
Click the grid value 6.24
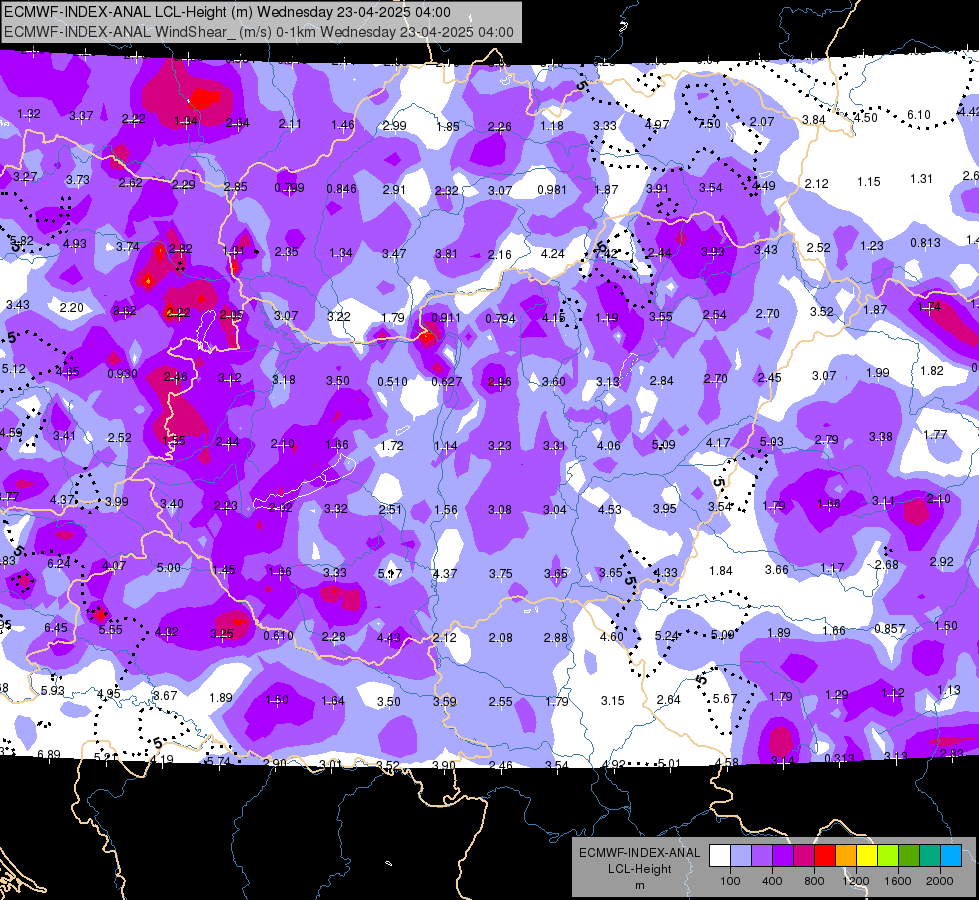tap(59, 563)
